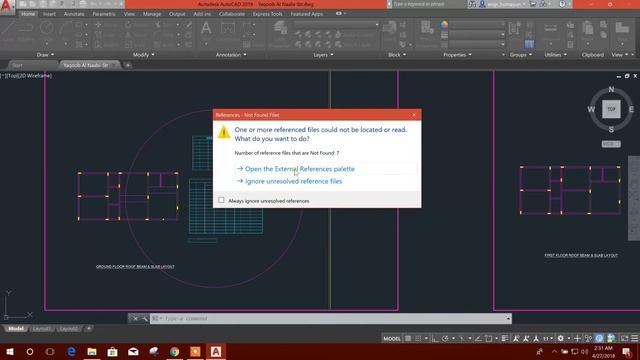Close the command line with its X
The height and width of the screenshot is (360, 640).
pyautogui.click(x=135, y=318)
